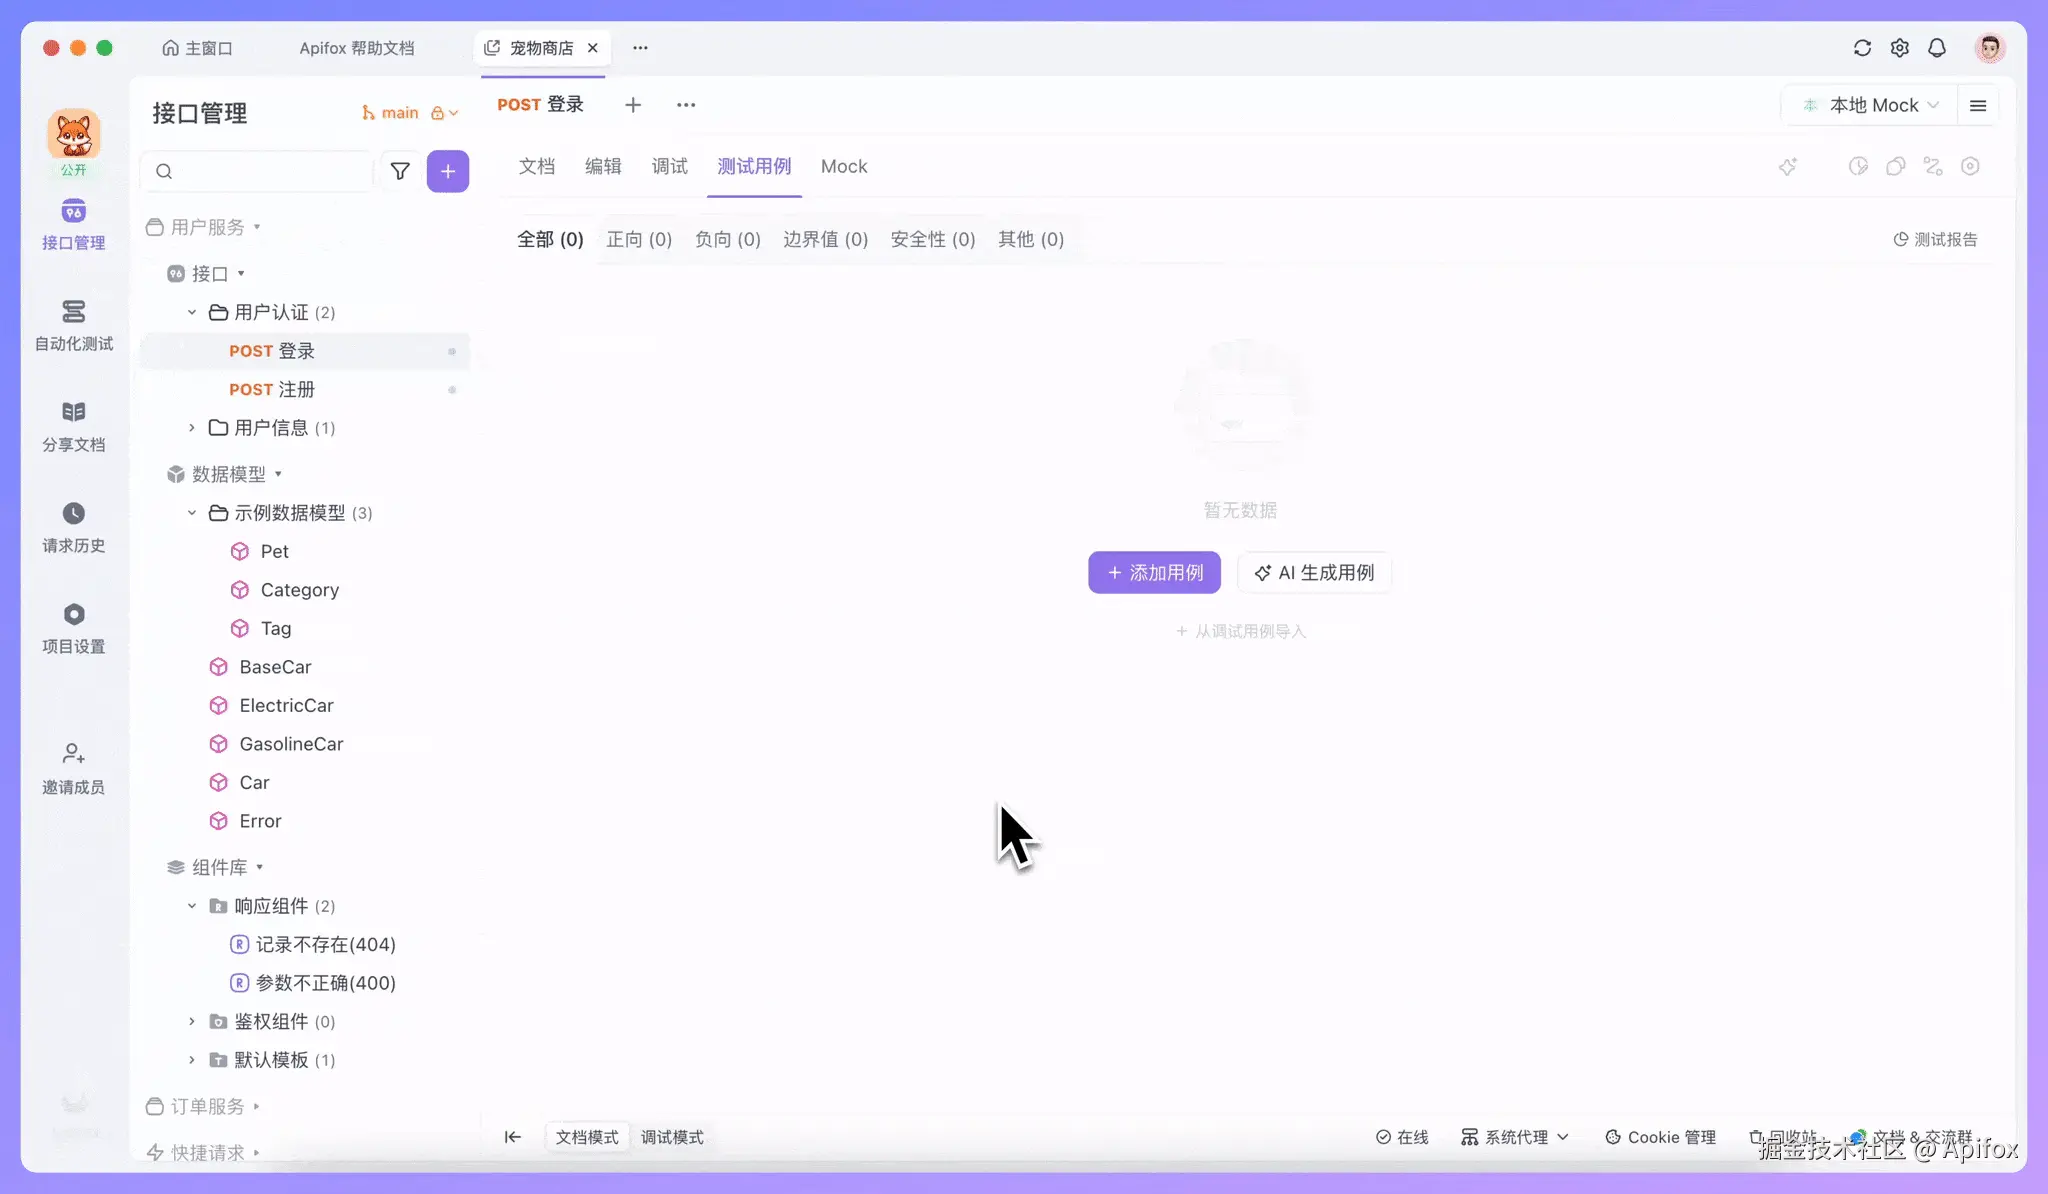Click the refresh sync icon
The width and height of the screenshot is (2048, 1194).
point(1861,48)
